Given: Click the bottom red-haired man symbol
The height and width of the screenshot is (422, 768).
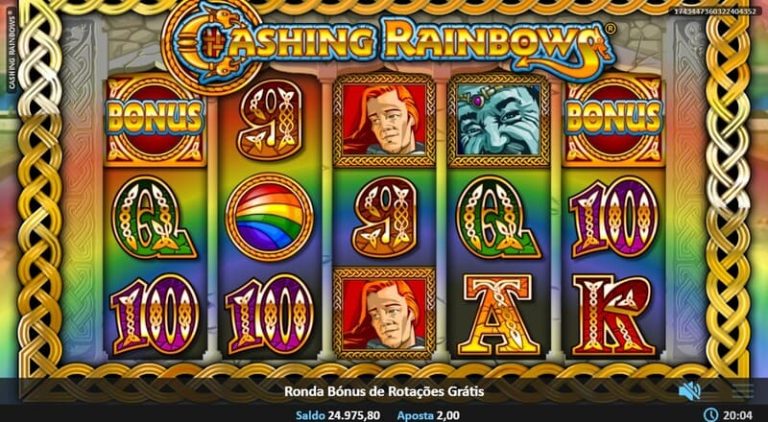Looking at the screenshot, I should (x=384, y=313).
